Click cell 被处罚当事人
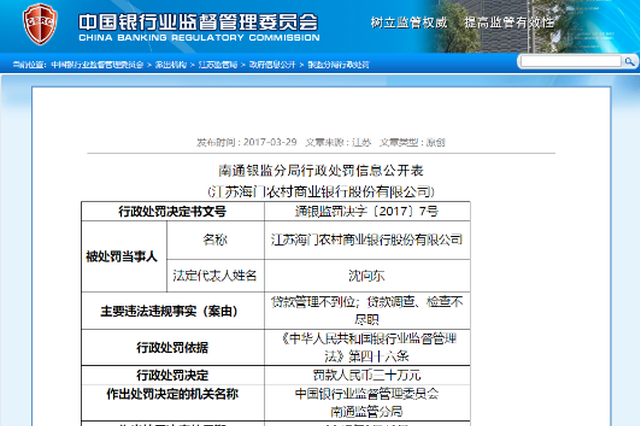 [124, 256]
